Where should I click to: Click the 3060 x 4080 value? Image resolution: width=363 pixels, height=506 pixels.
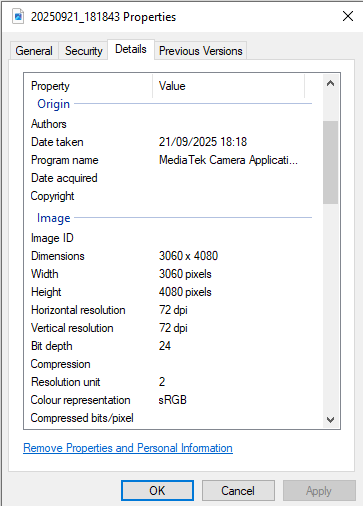click(188, 256)
